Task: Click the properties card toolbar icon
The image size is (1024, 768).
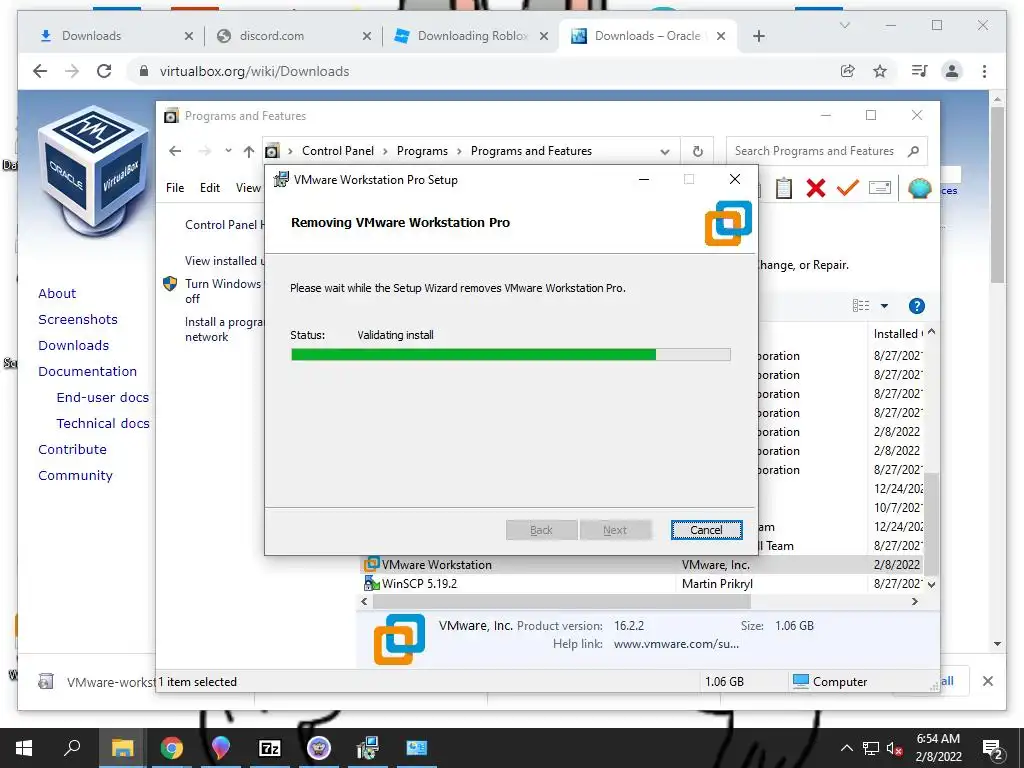Action: click(x=880, y=188)
